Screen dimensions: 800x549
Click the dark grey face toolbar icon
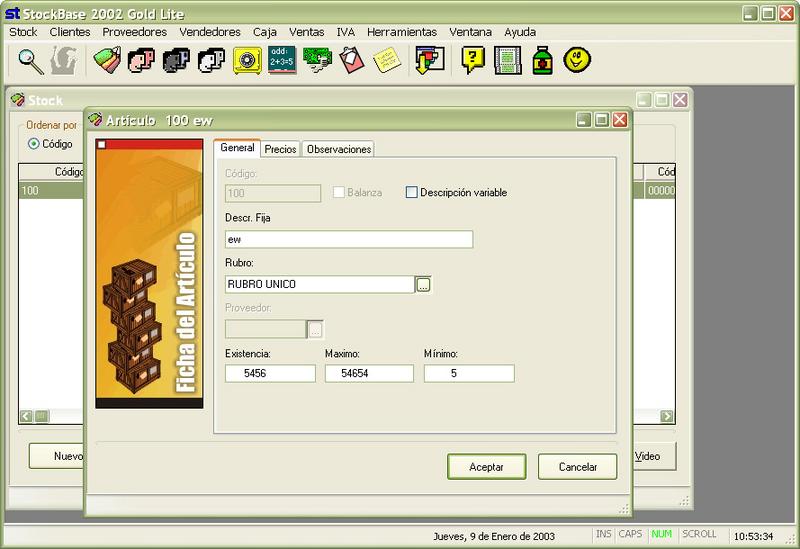pos(176,61)
